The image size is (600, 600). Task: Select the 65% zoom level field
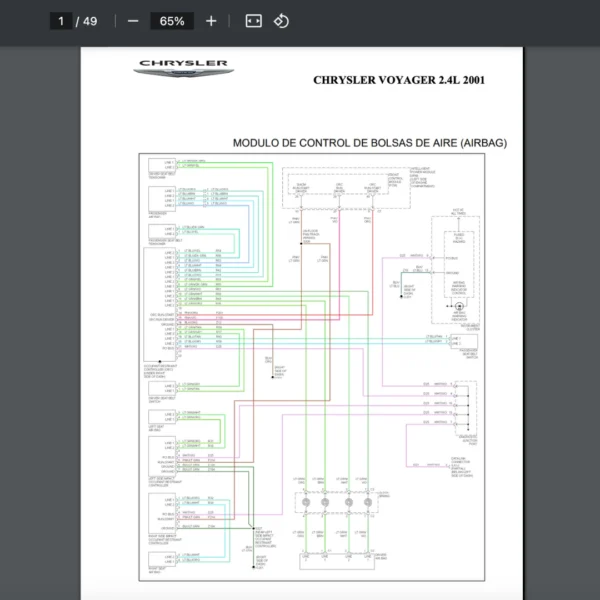pyautogui.click(x=172, y=21)
